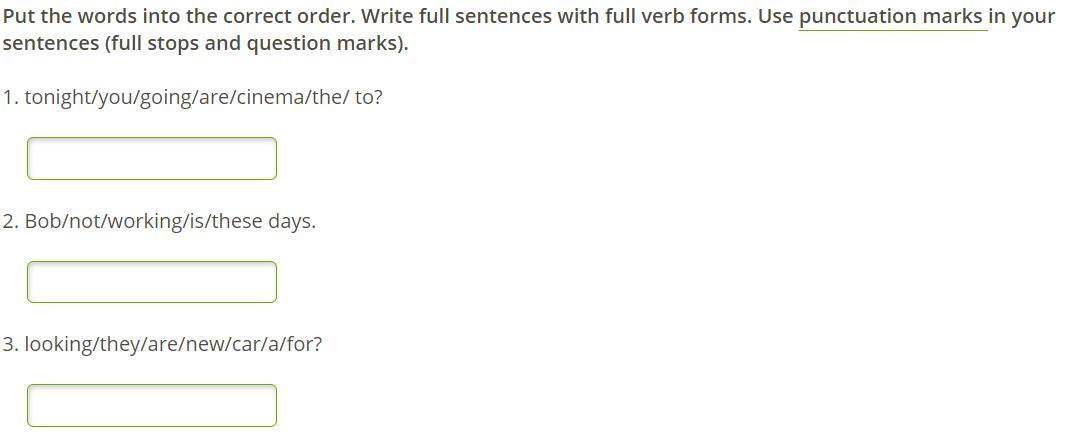Click the name "Bob" in question 2

tap(42, 222)
